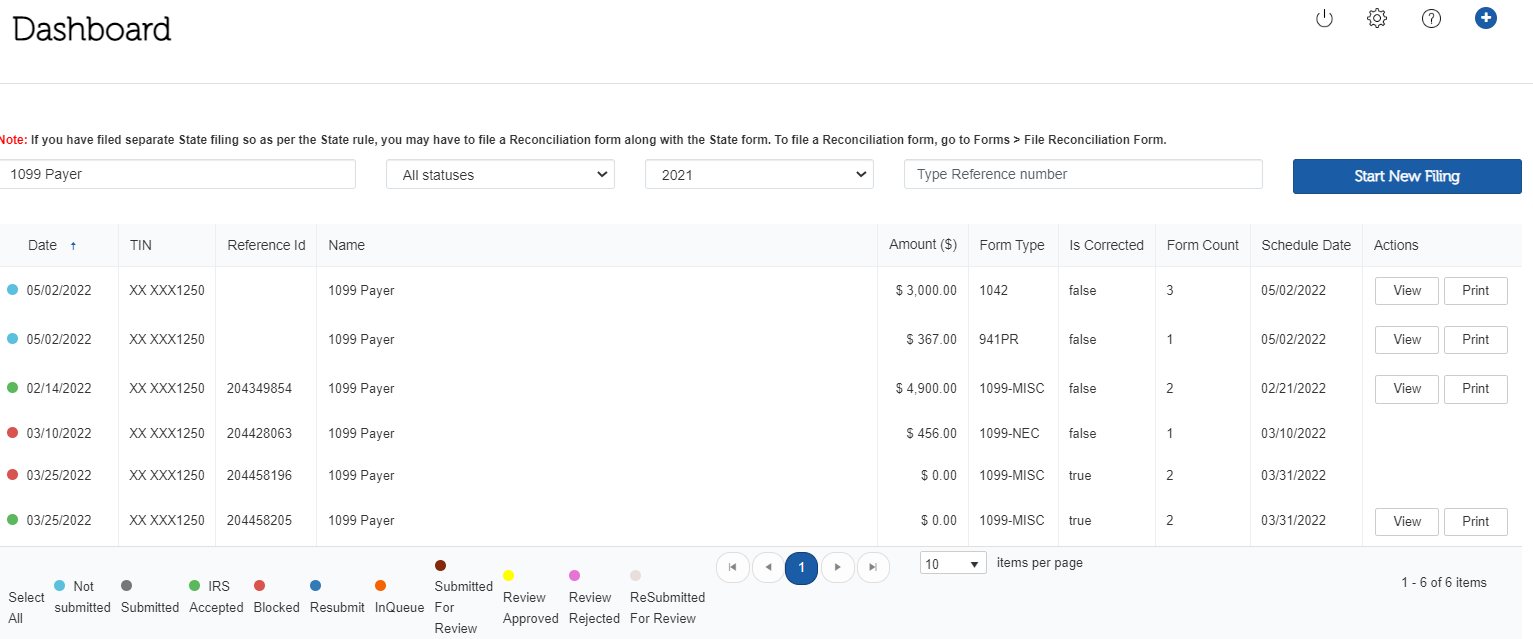The height and width of the screenshot is (639, 1533).
Task: Print the 1042 form row
Action: tap(1476, 291)
